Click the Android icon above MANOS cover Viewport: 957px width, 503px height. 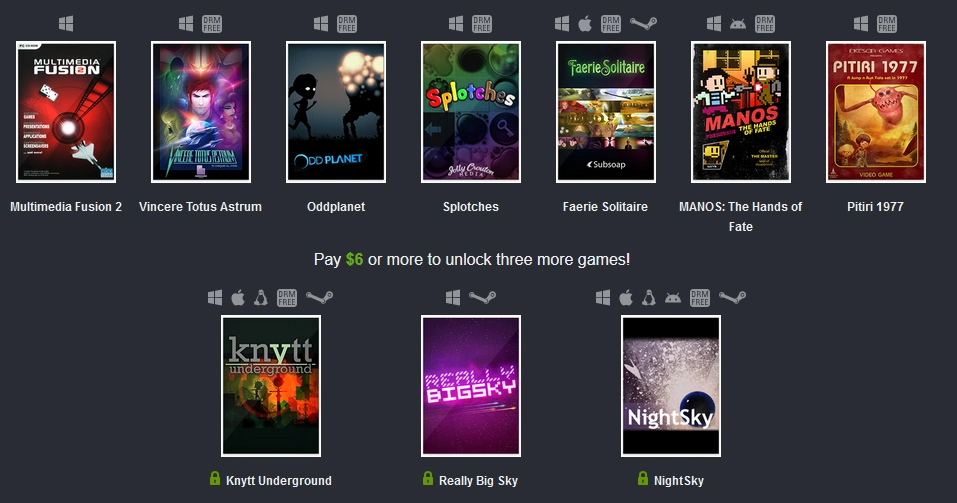738,24
